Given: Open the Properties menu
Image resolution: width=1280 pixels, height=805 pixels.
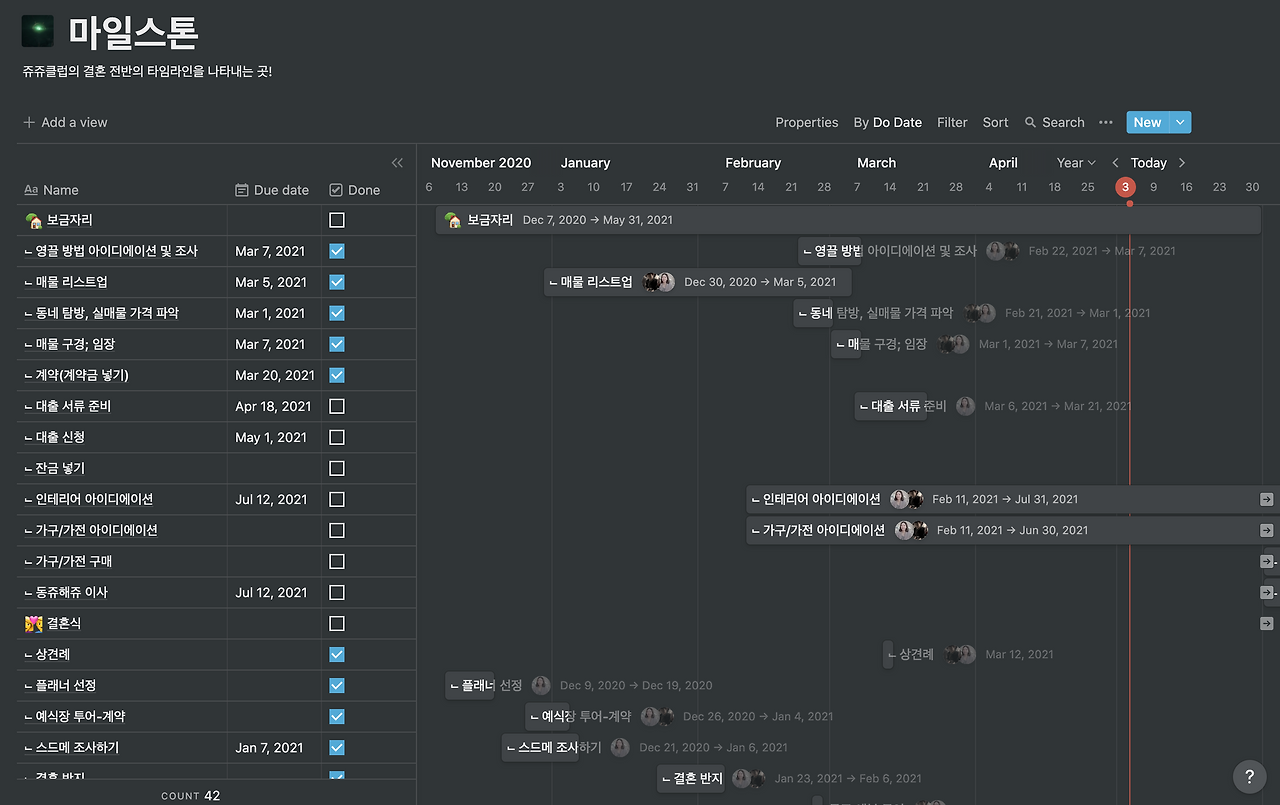Looking at the screenshot, I should click(806, 122).
